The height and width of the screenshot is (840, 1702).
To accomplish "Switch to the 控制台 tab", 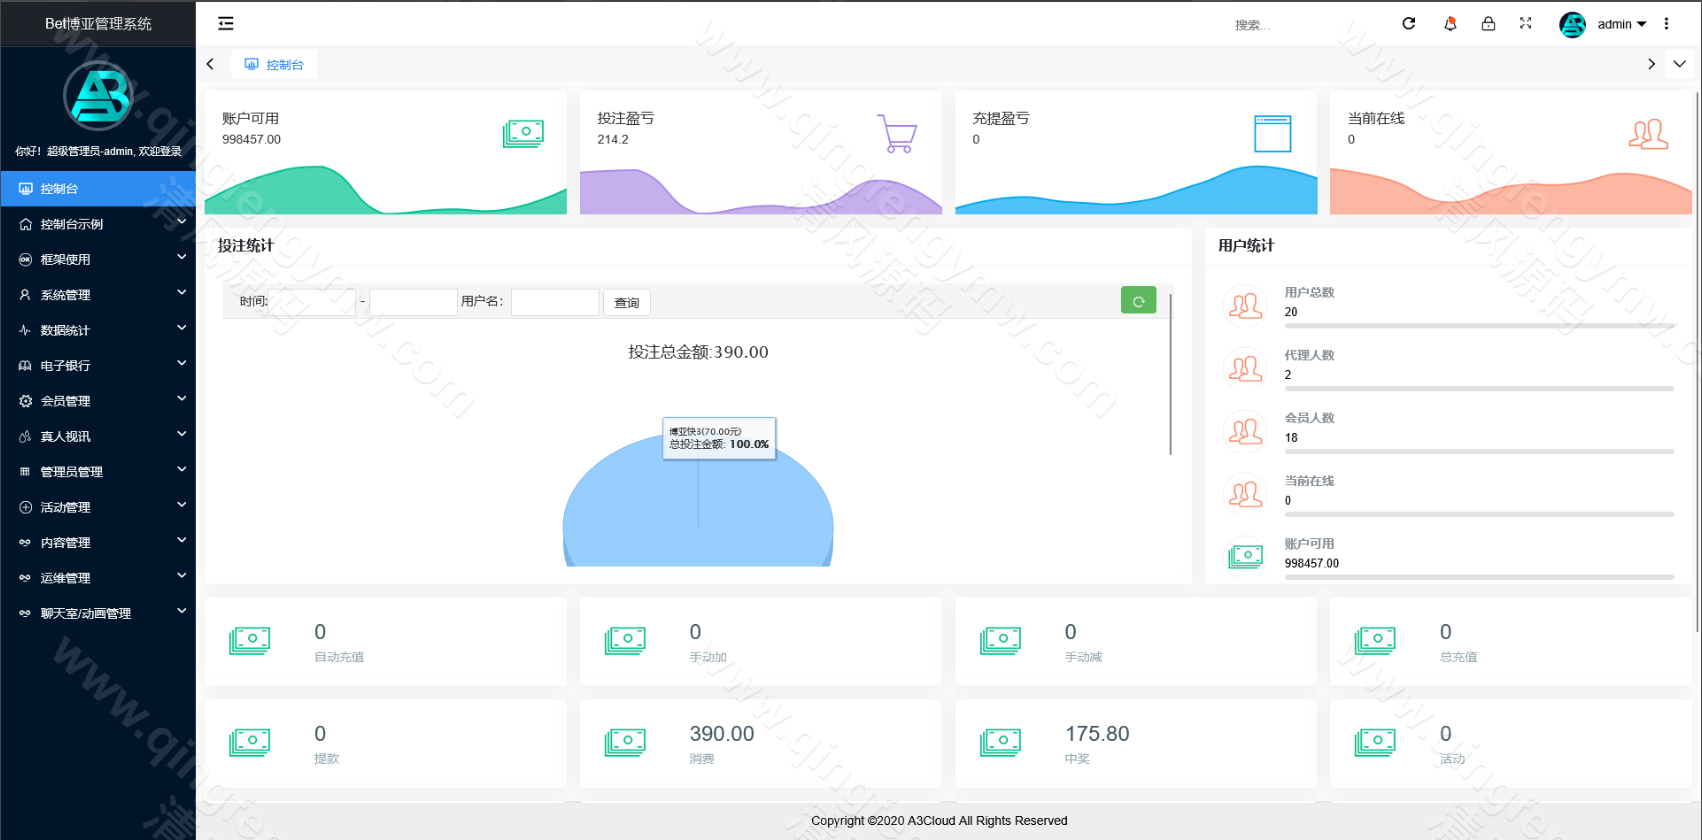I will (275, 65).
